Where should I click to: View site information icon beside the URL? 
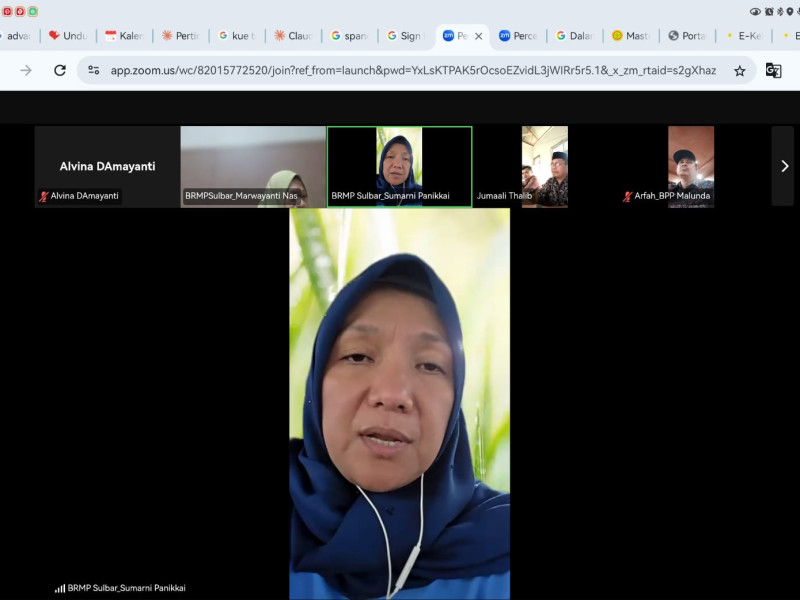pyautogui.click(x=94, y=70)
